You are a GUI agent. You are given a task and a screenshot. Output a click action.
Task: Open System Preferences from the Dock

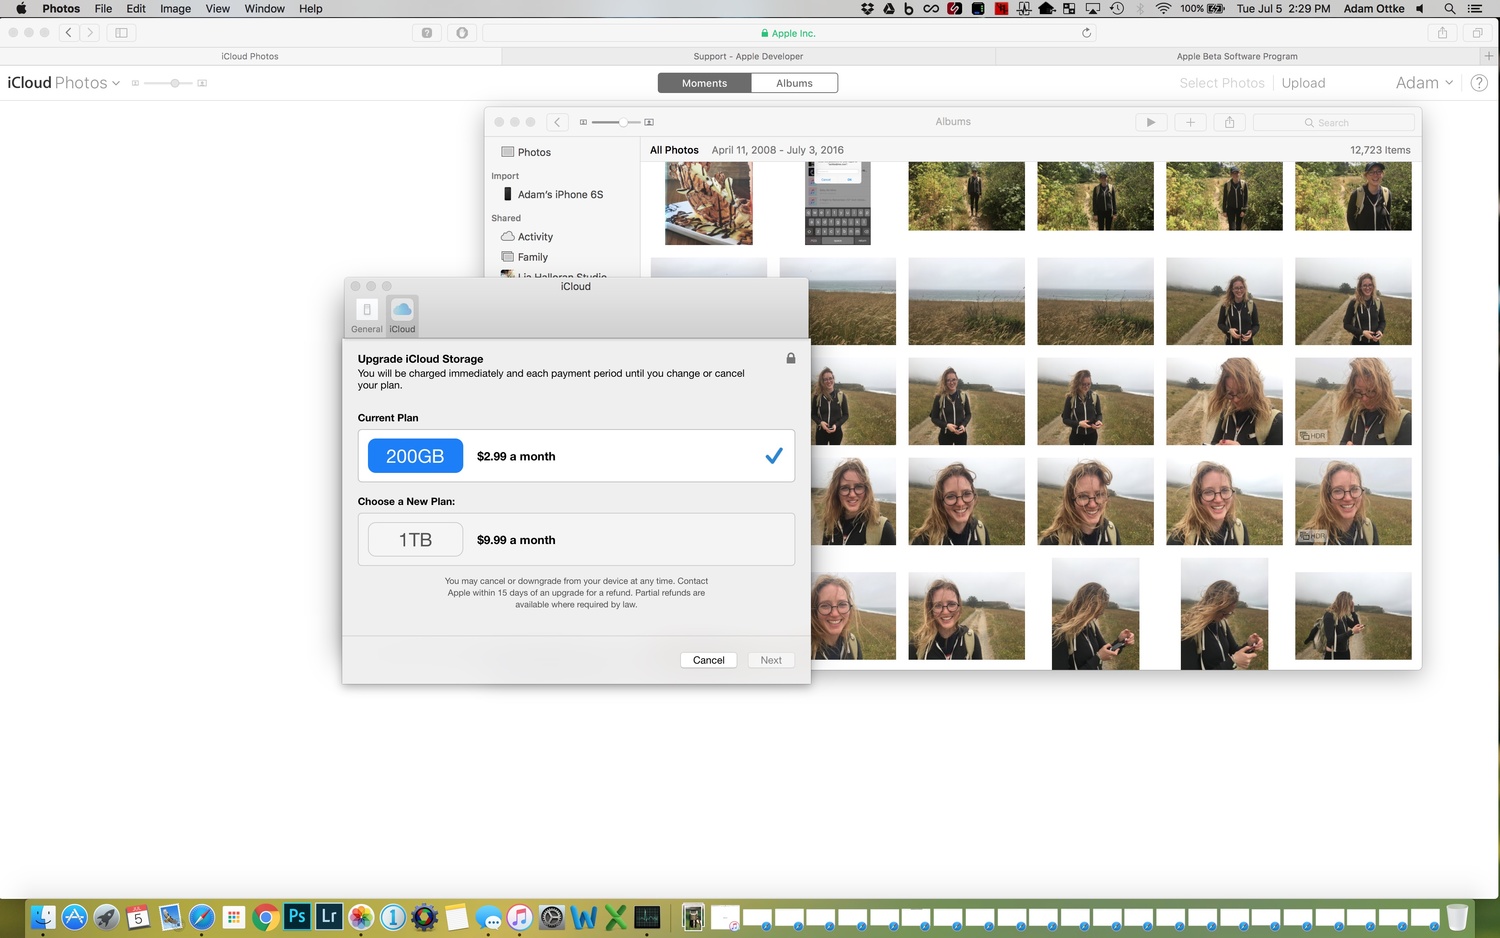tap(552, 916)
